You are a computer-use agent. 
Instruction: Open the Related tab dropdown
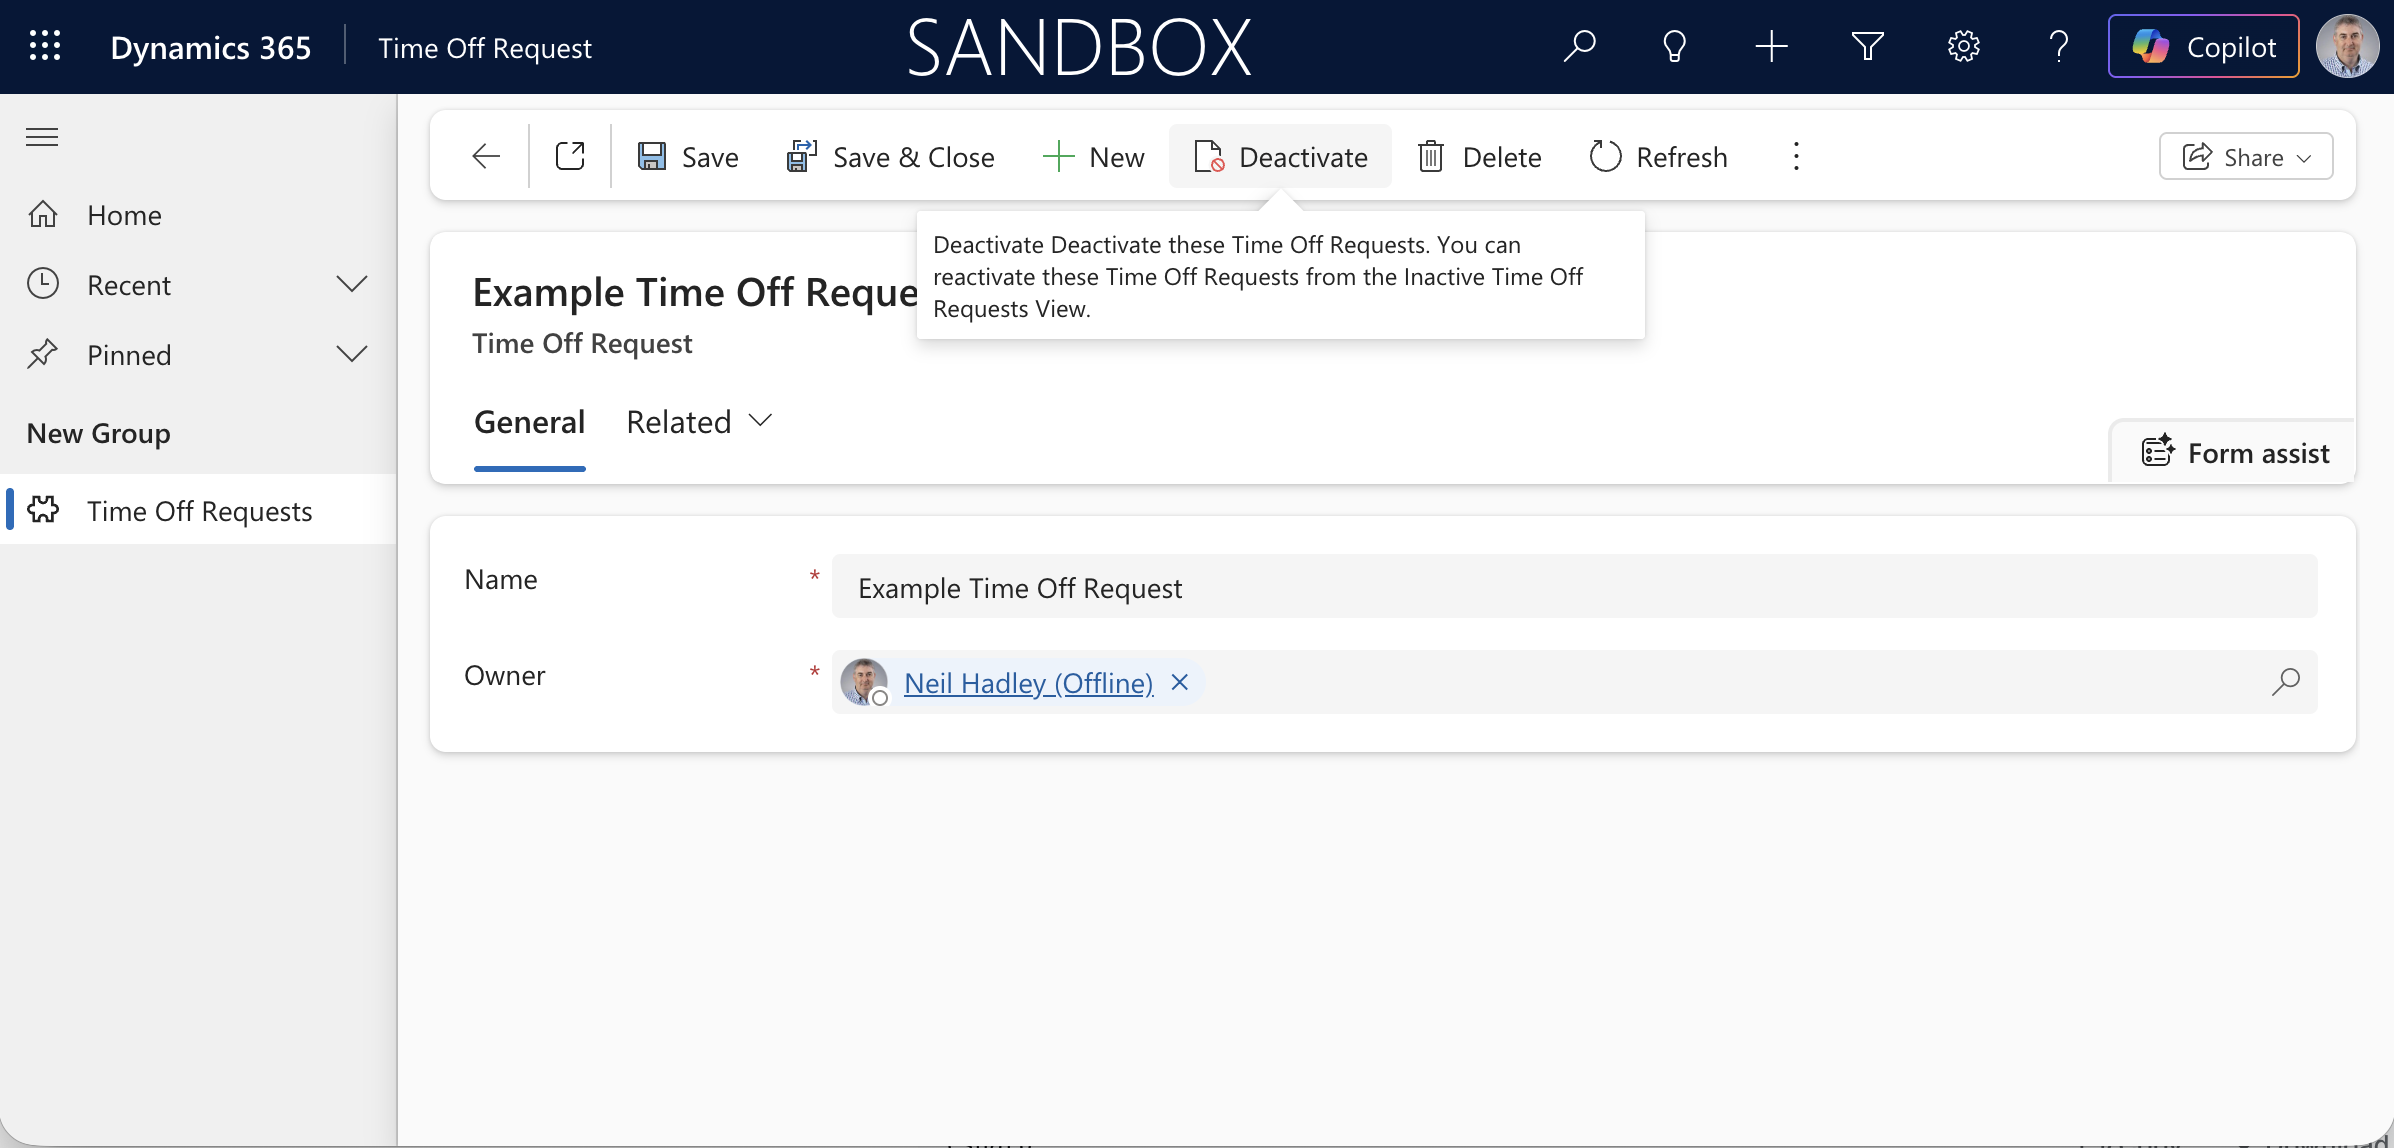[x=700, y=422]
